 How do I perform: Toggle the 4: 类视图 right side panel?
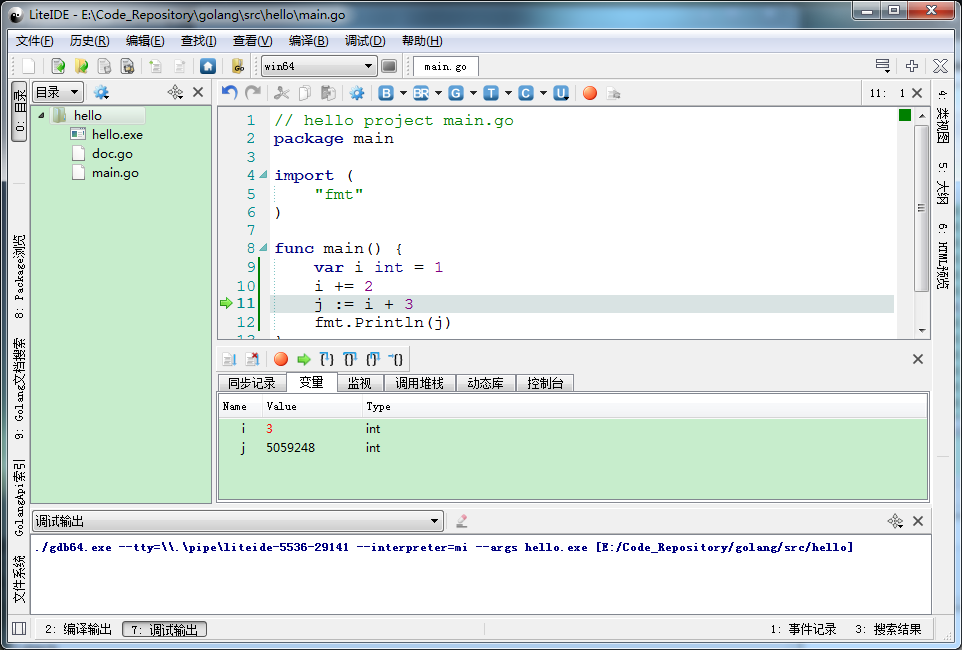click(x=942, y=117)
